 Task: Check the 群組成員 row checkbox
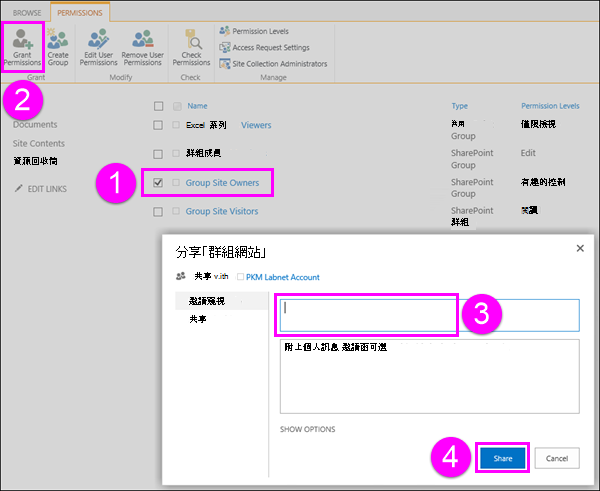pyautogui.click(x=158, y=154)
